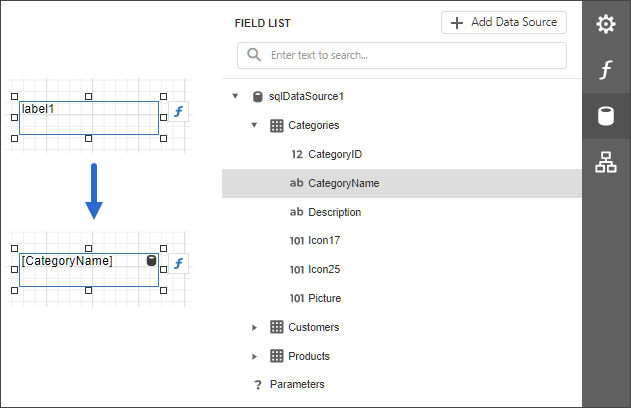The image size is (631, 408).
Task: Click the expression button beside label1
Action: click(178, 112)
